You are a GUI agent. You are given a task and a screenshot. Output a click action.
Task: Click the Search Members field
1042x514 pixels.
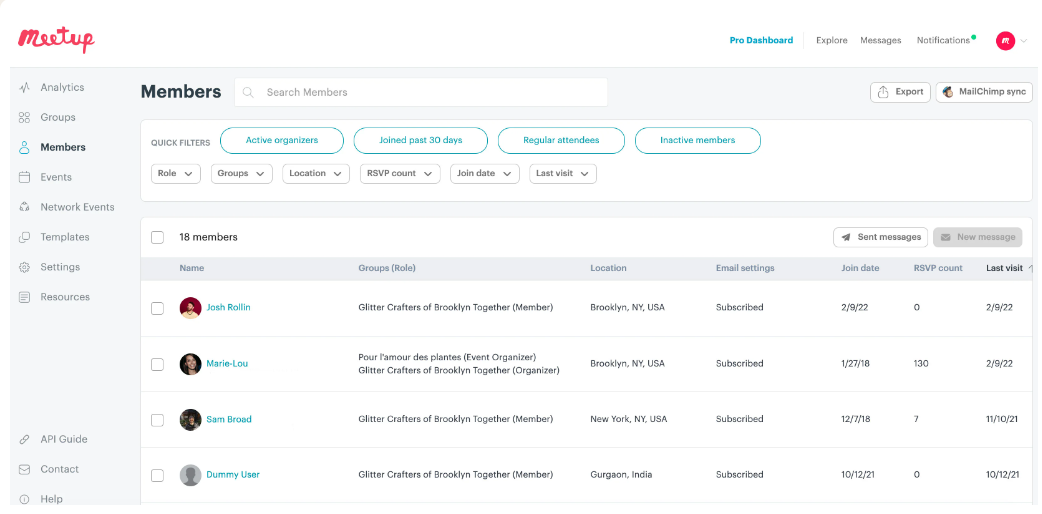(430, 93)
